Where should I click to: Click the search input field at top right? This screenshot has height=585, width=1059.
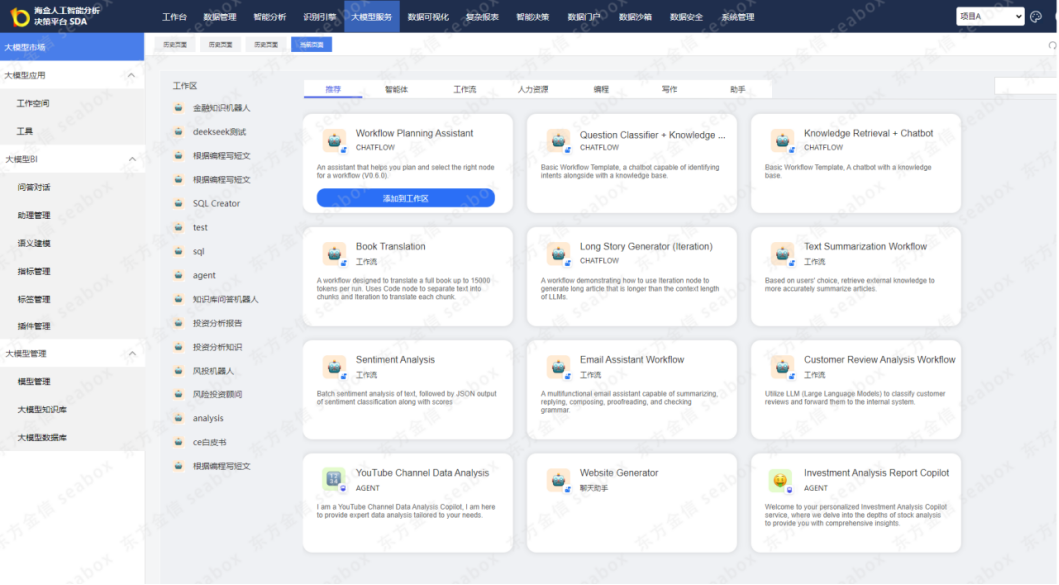pos(1026,86)
